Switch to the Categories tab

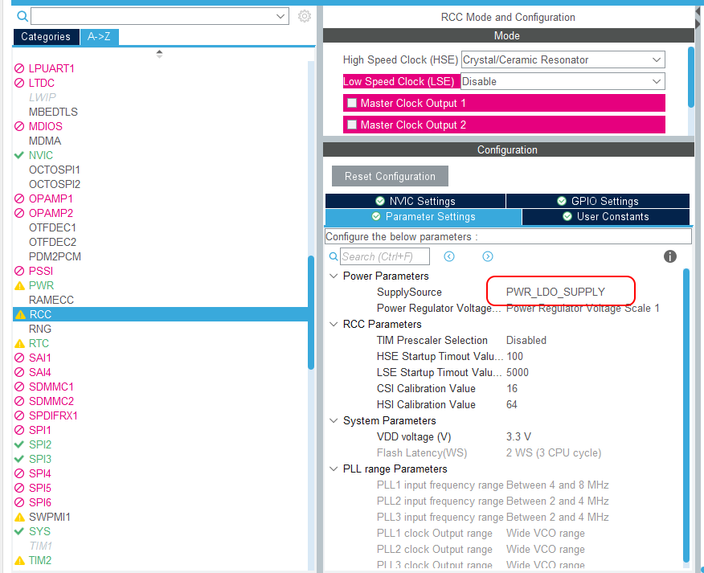tap(46, 36)
